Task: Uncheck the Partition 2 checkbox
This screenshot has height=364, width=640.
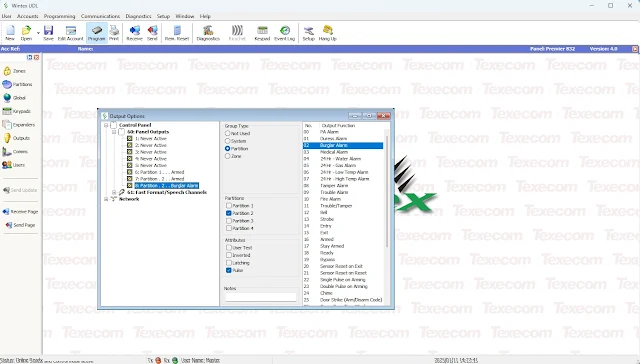Action: pyautogui.click(x=229, y=213)
